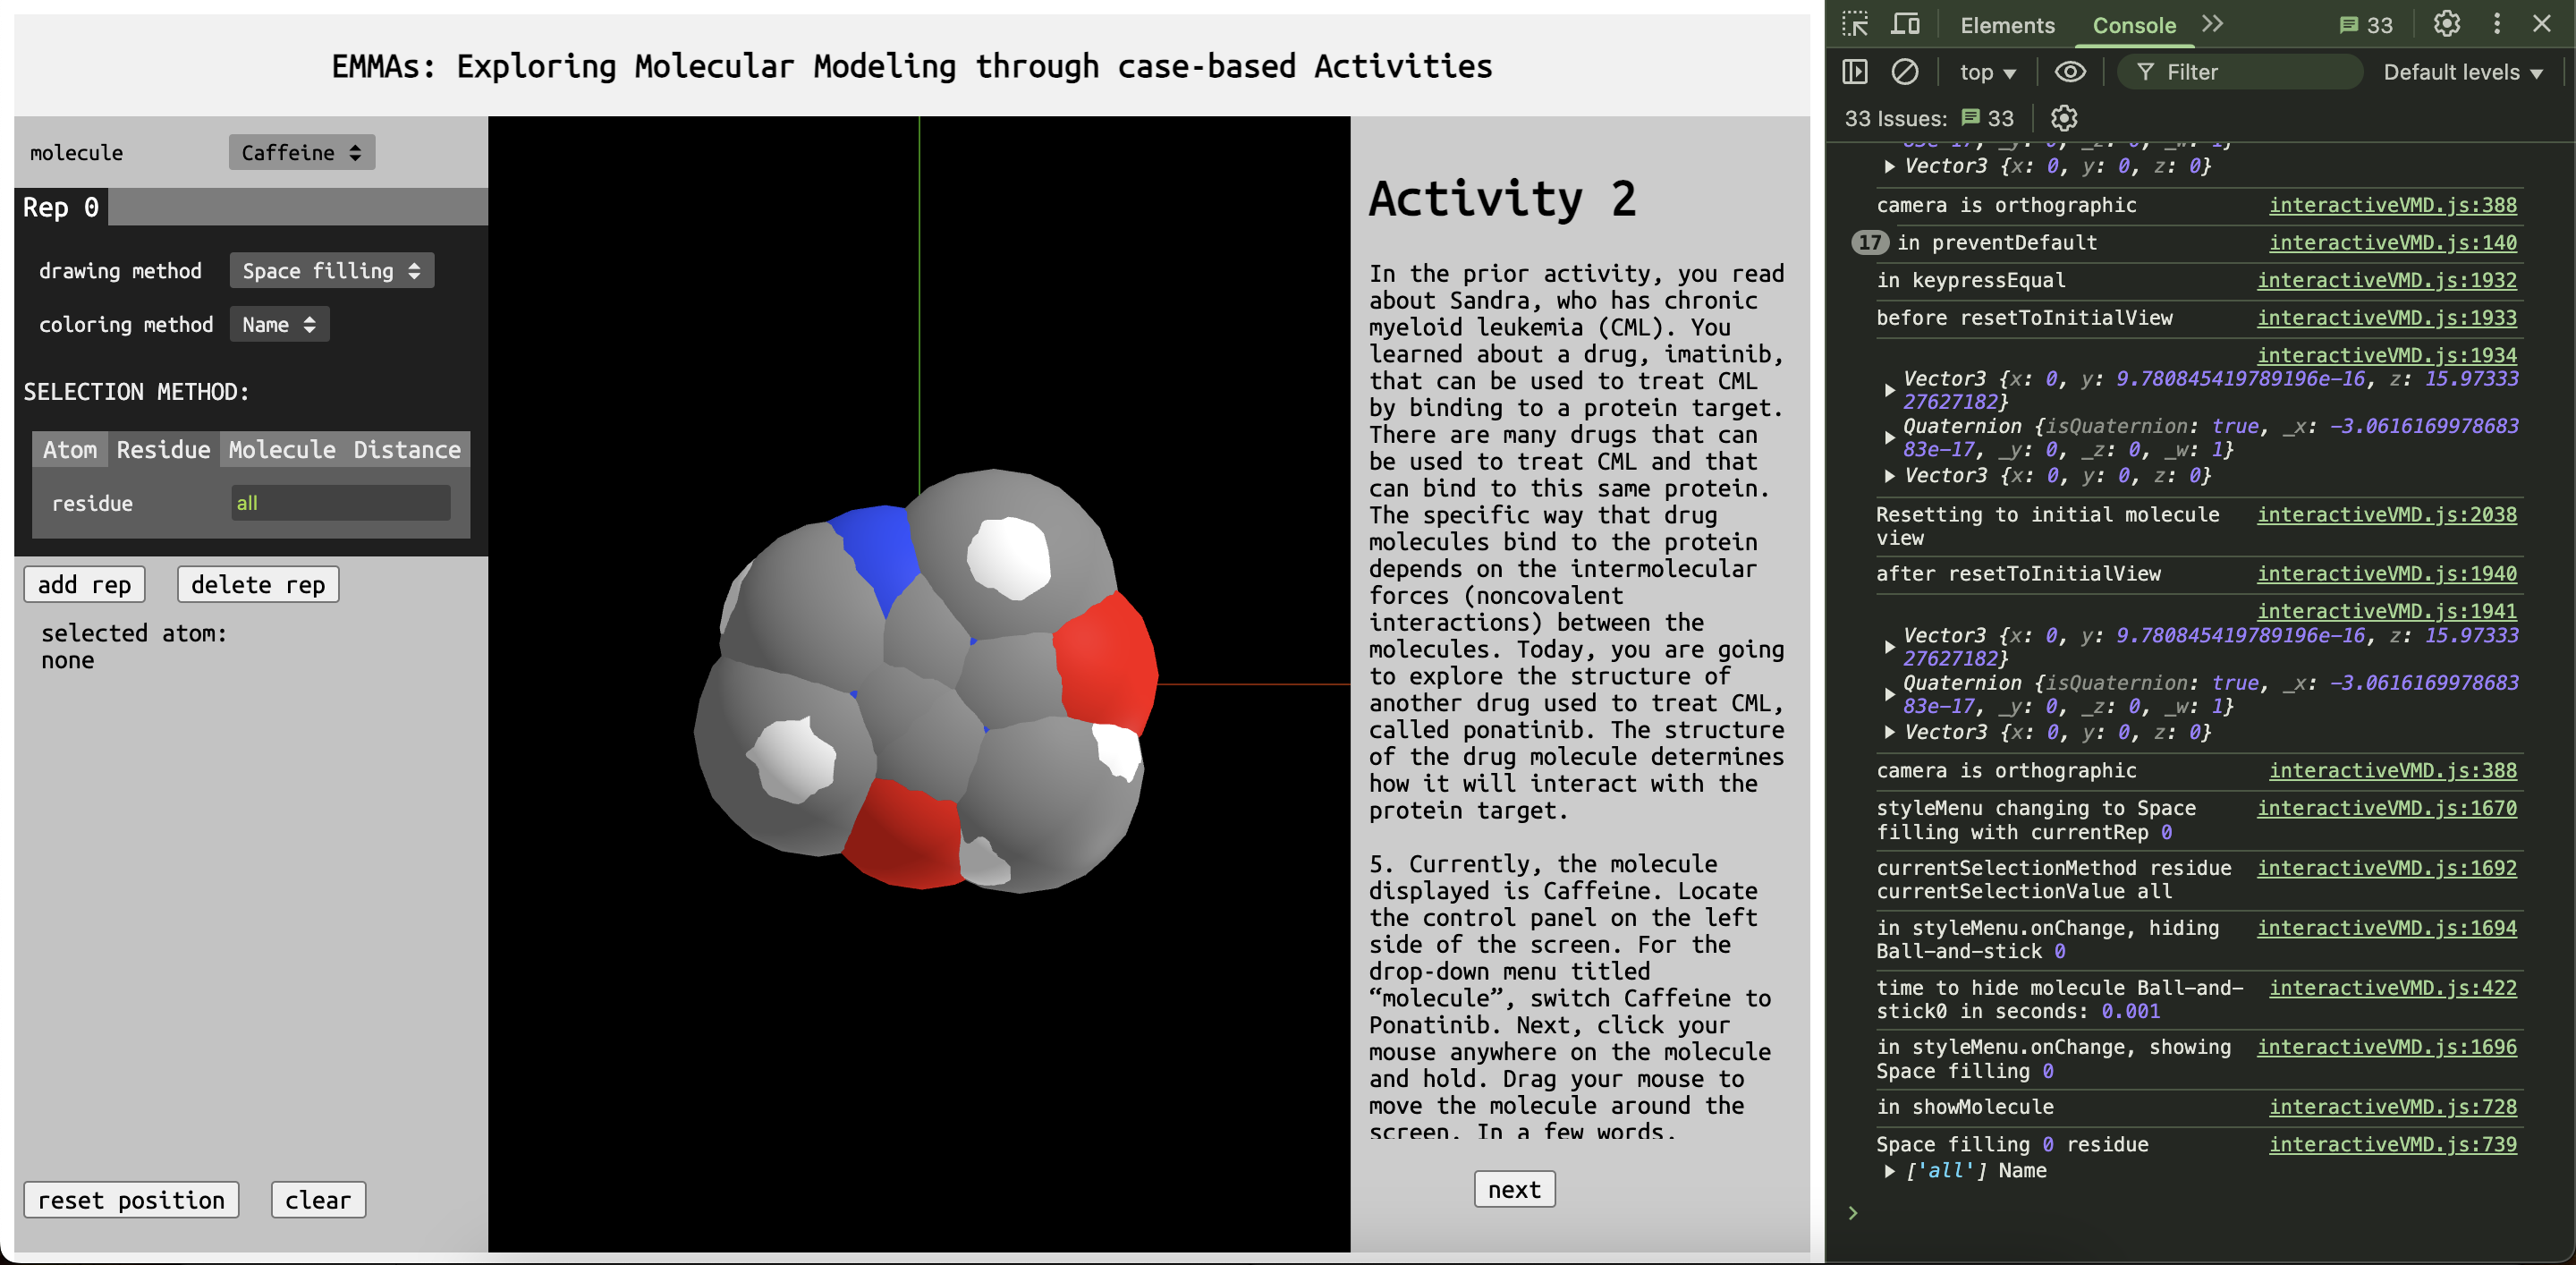
Task: Show more DevTools tabs chevron
Action: (2213, 24)
